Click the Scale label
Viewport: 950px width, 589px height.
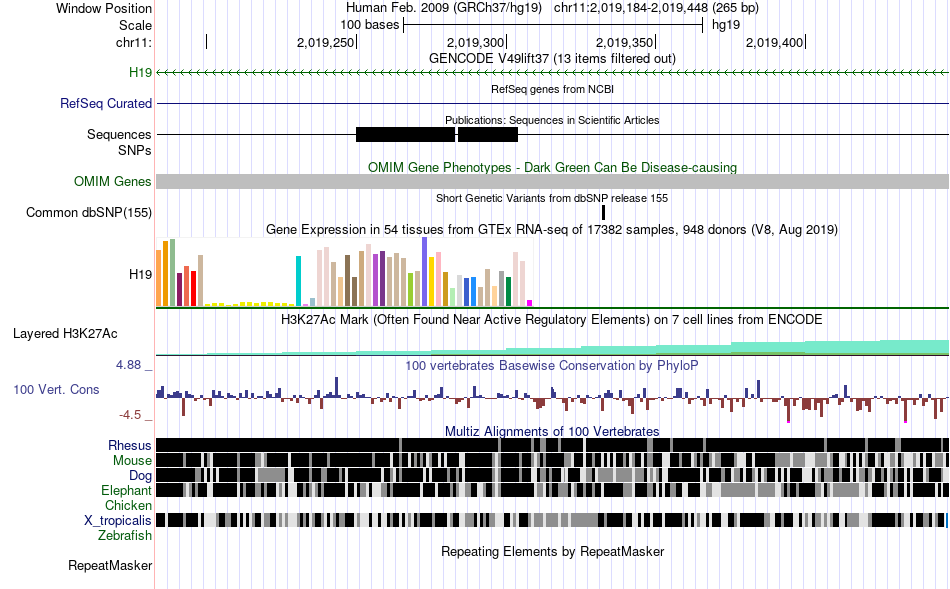click(135, 25)
